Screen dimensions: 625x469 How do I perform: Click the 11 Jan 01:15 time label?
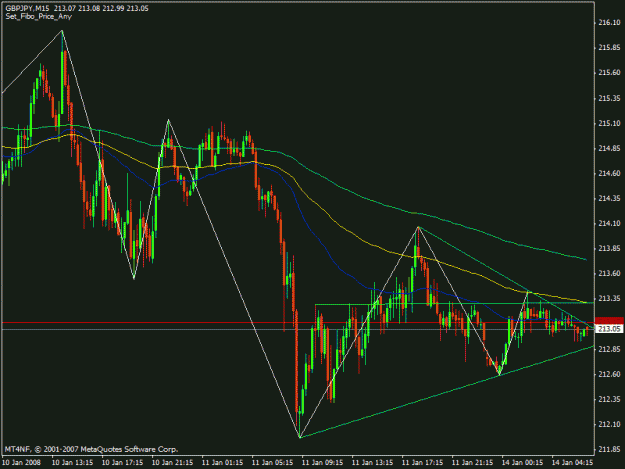pyautogui.click(x=222, y=463)
